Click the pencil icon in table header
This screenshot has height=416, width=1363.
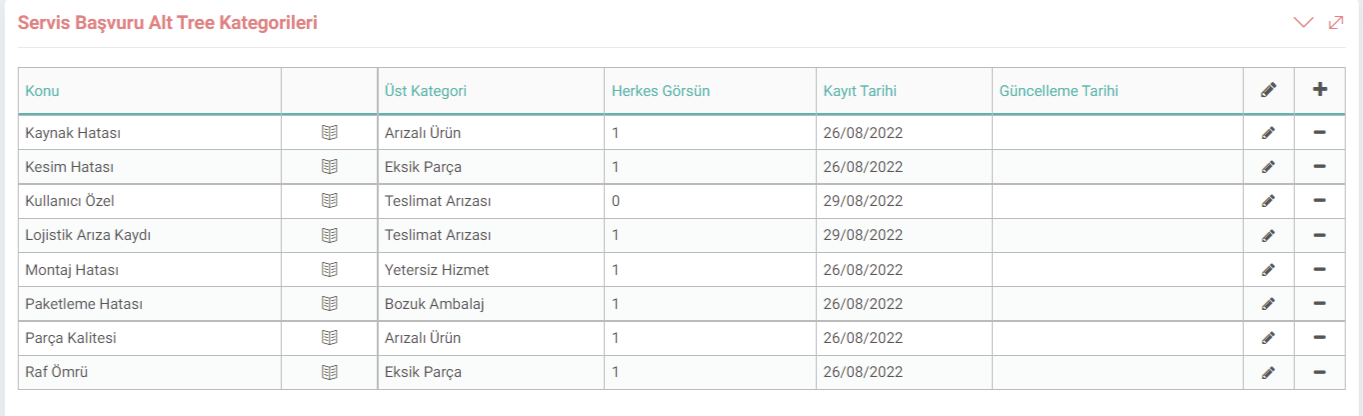pos(1268,90)
